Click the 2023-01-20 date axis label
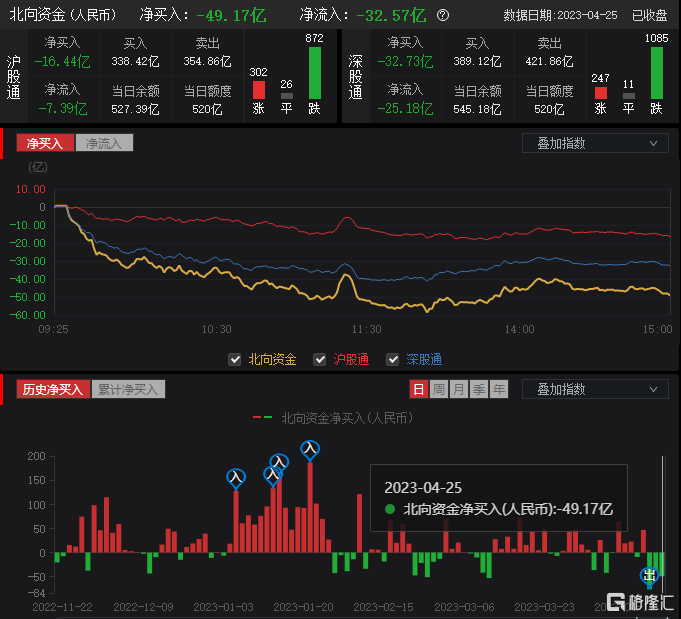The height and width of the screenshot is (619, 681). [303, 607]
